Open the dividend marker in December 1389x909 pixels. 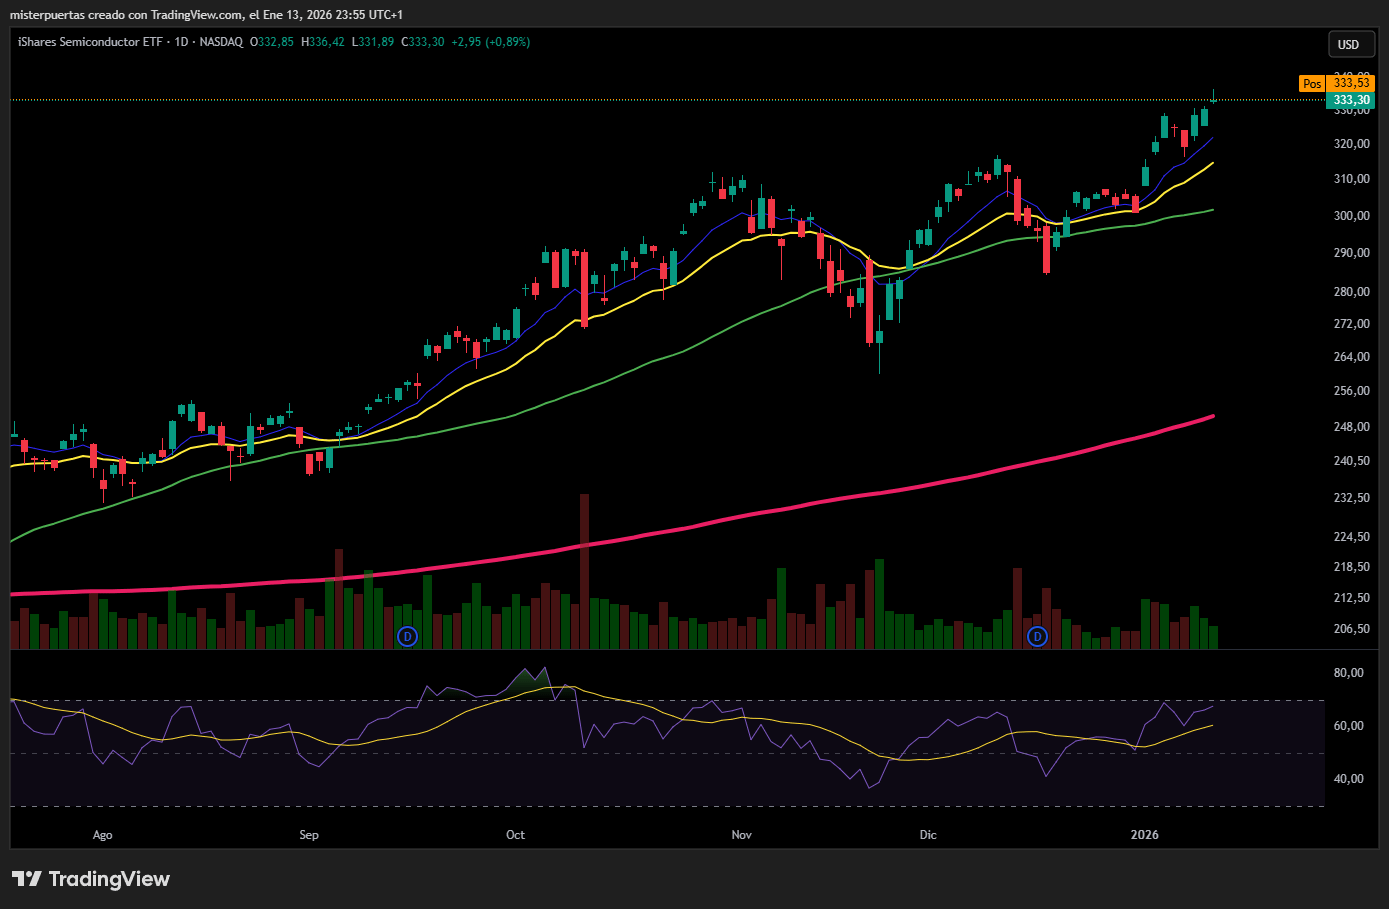click(x=1037, y=636)
